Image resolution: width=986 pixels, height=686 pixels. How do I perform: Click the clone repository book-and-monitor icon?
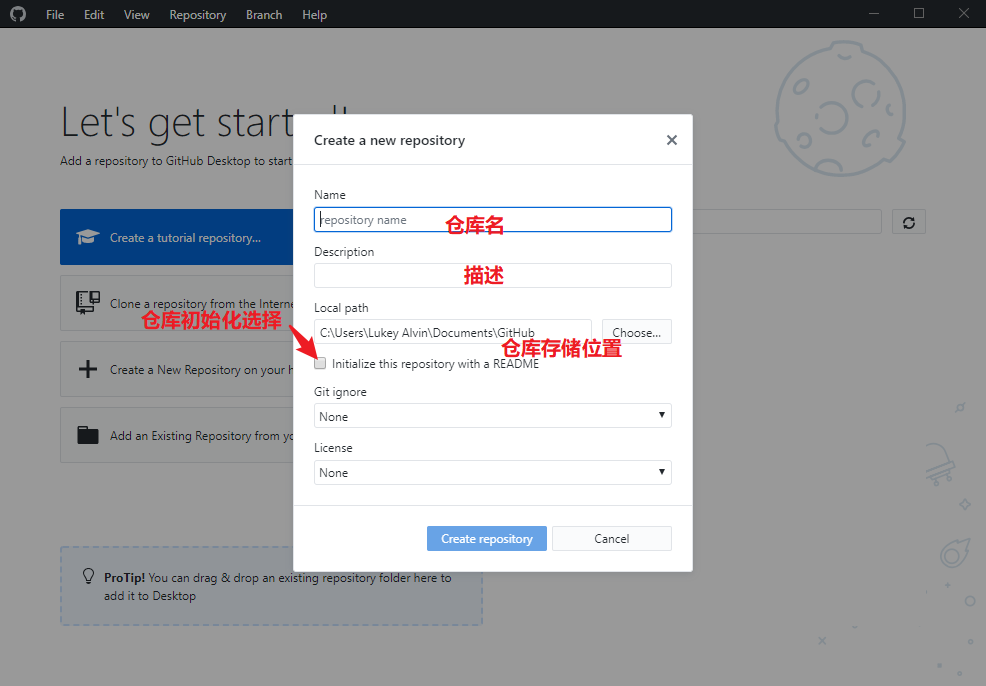pyautogui.click(x=88, y=302)
